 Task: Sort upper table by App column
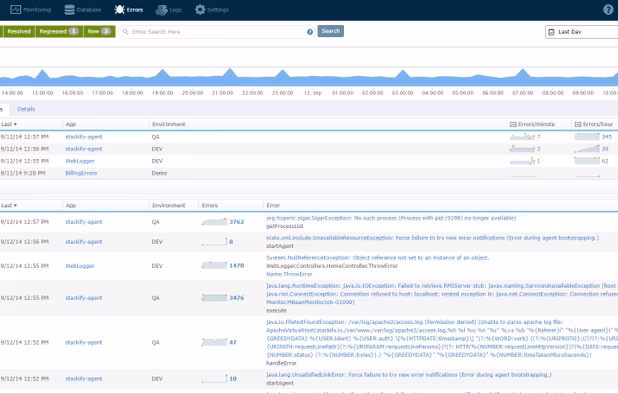point(71,124)
